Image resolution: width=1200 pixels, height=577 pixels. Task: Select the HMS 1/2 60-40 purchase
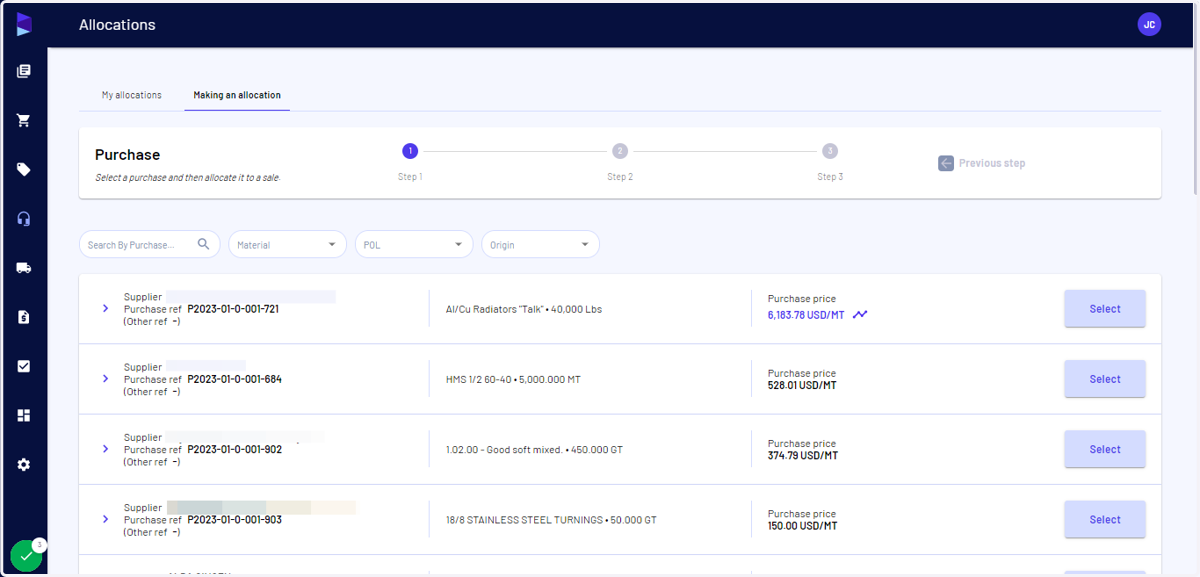point(1105,379)
